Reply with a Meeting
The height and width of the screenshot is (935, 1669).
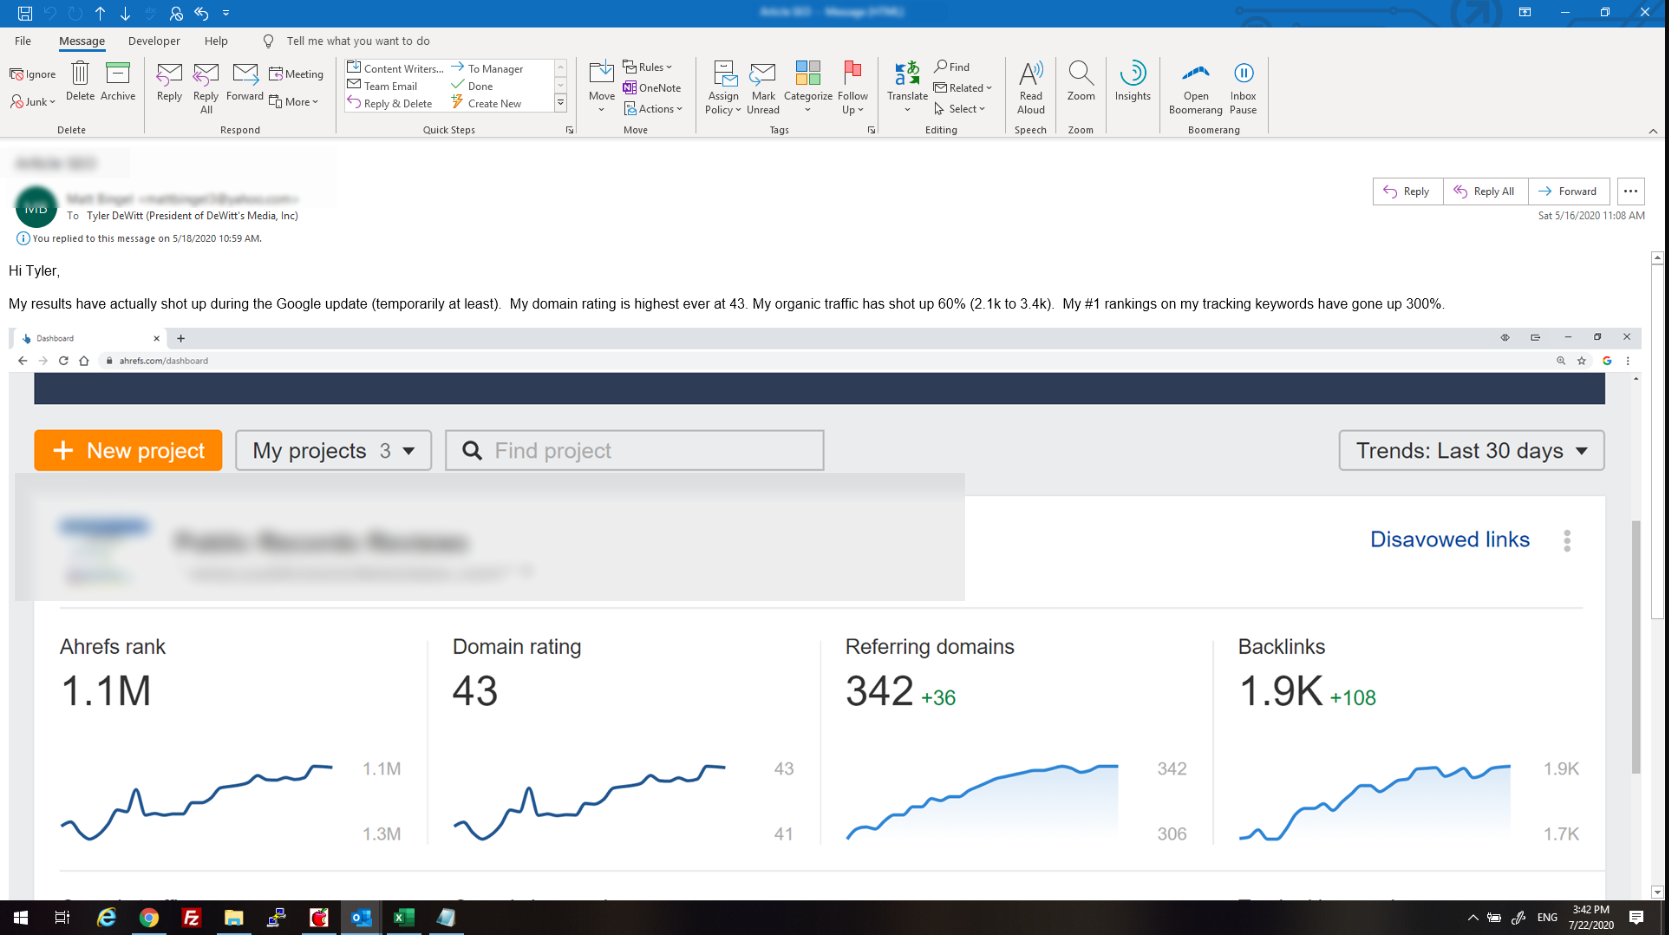point(296,74)
